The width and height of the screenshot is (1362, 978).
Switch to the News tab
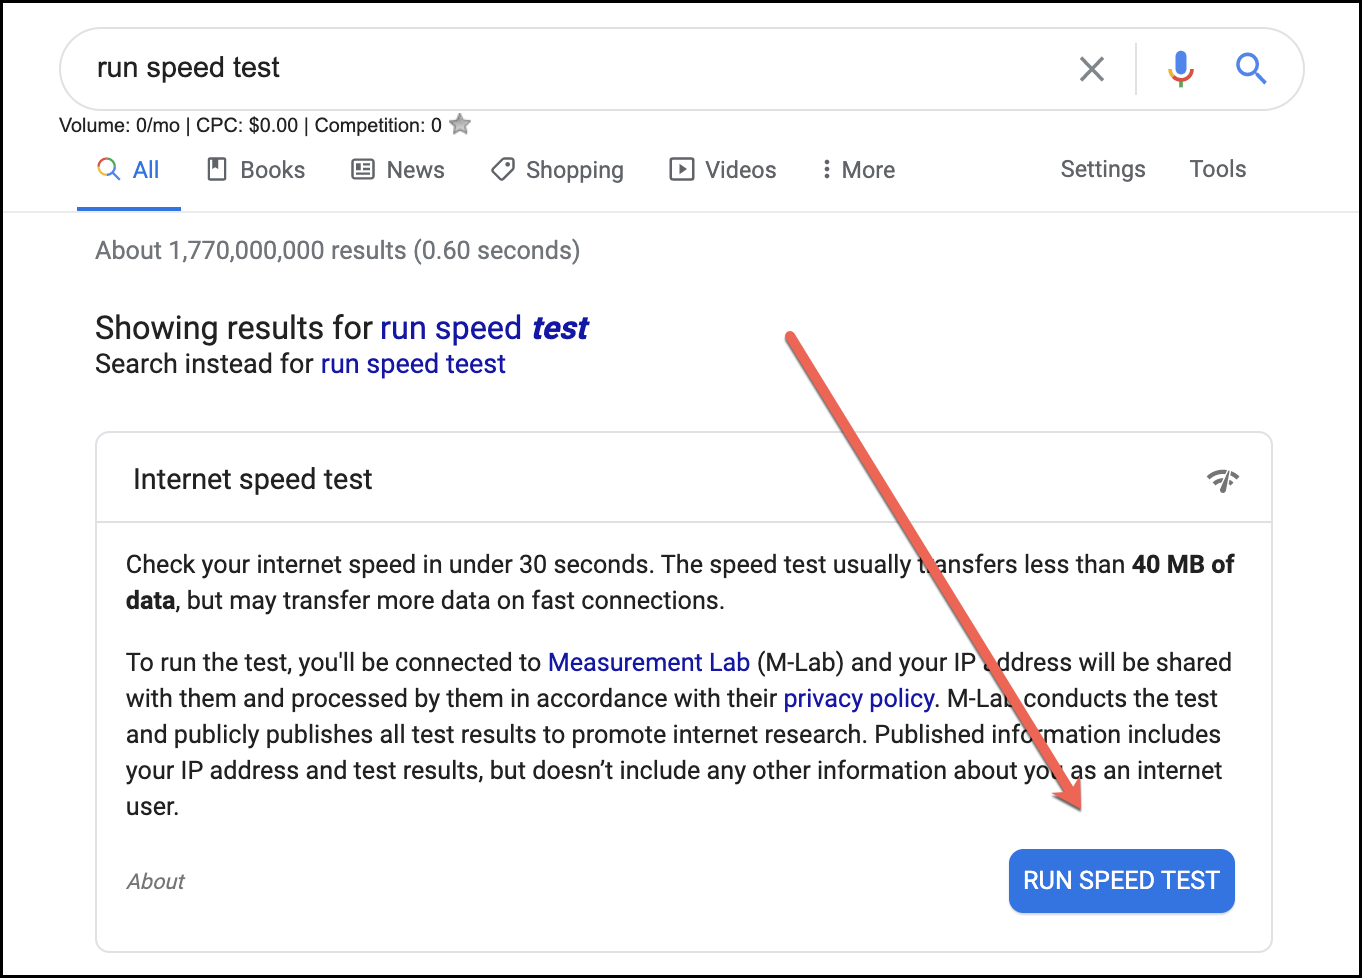pyautogui.click(x=398, y=170)
